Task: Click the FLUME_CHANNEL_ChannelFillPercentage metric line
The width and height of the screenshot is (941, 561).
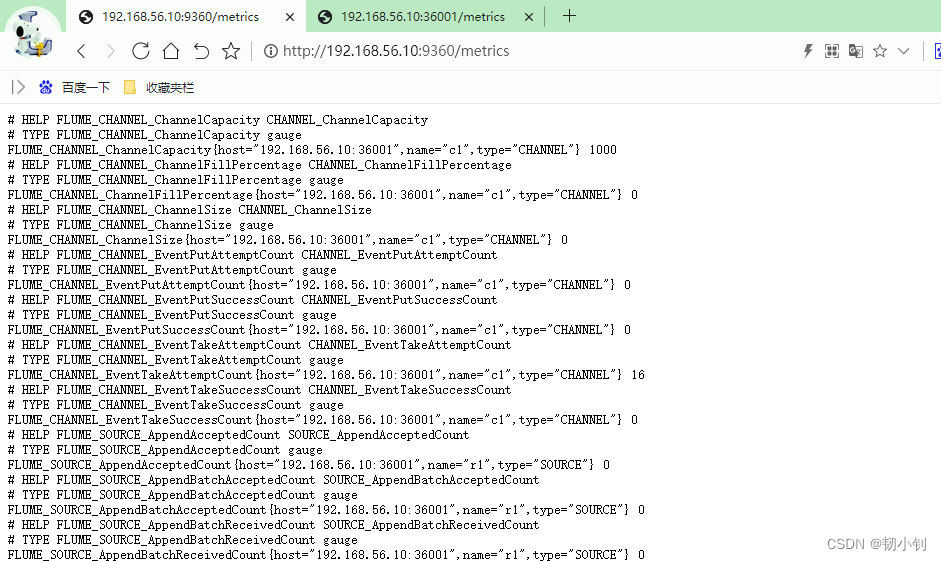Action: point(322,195)
